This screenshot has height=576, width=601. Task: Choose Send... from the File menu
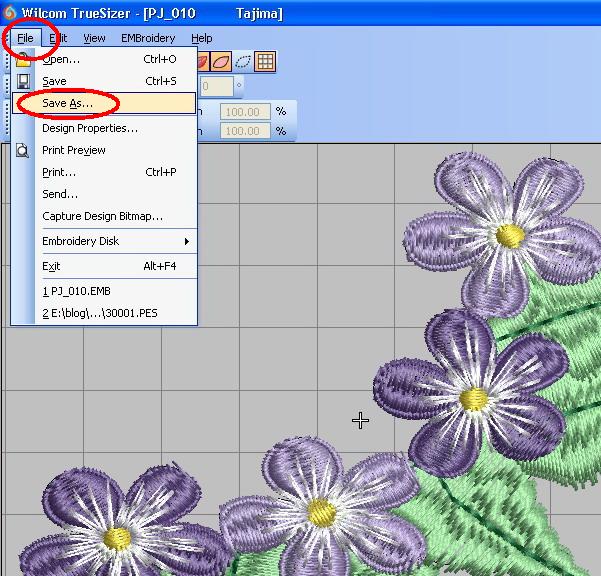tap(104, 194)
